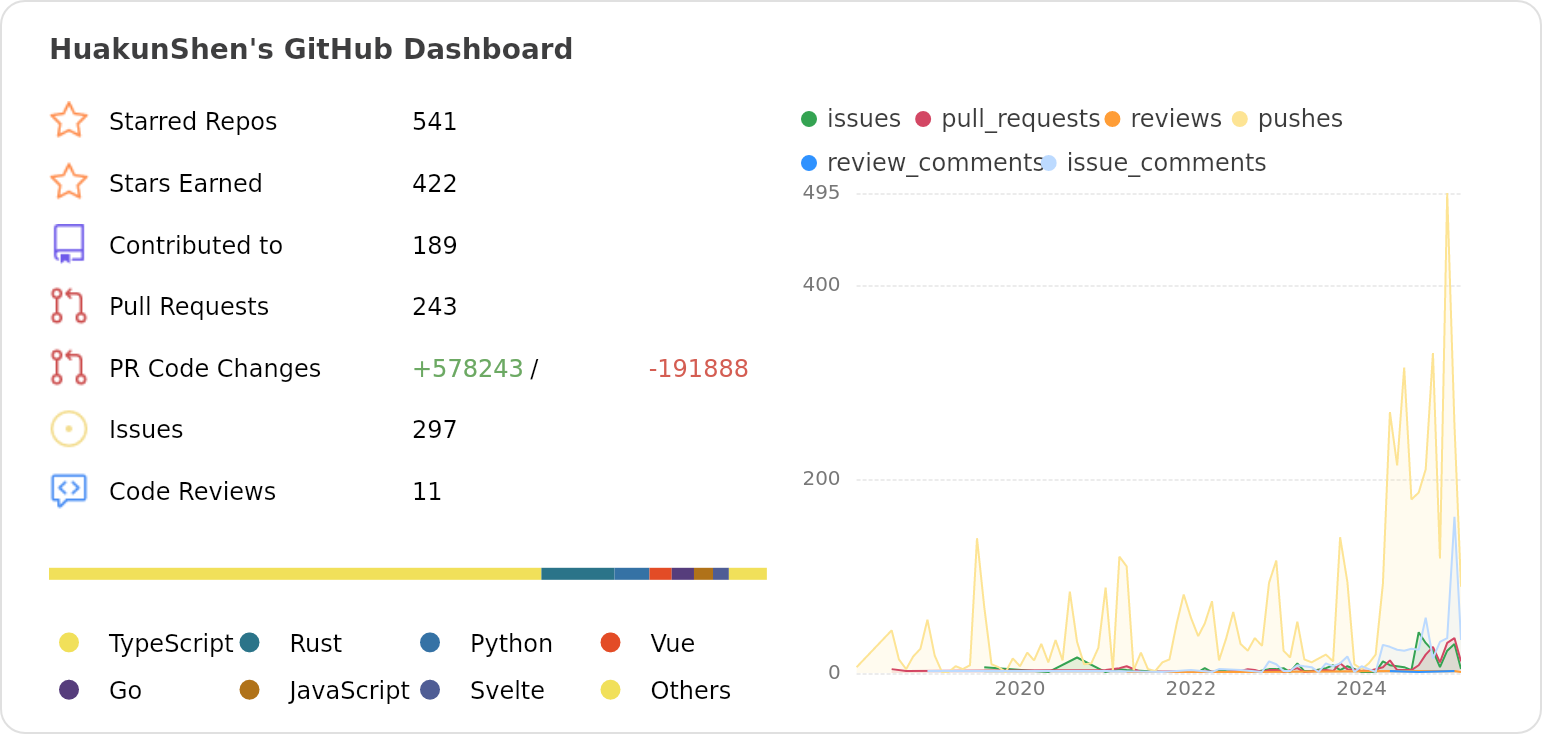Image resolution: width=1542 pixels, height=734 pixels.
Task: Click the Svelte language label
Action: coord(507,691)
